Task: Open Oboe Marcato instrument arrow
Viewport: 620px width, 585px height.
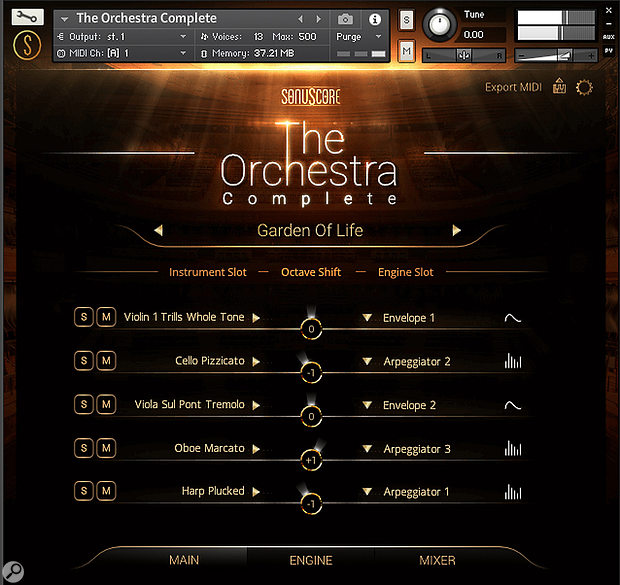Action: (x=256, y=449)
